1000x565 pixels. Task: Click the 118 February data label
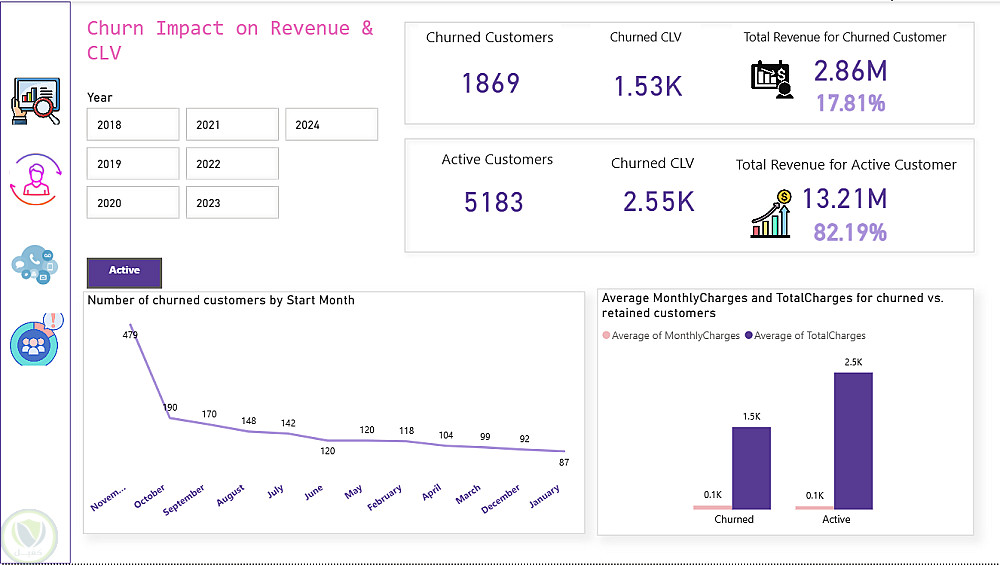pos(406,430)
